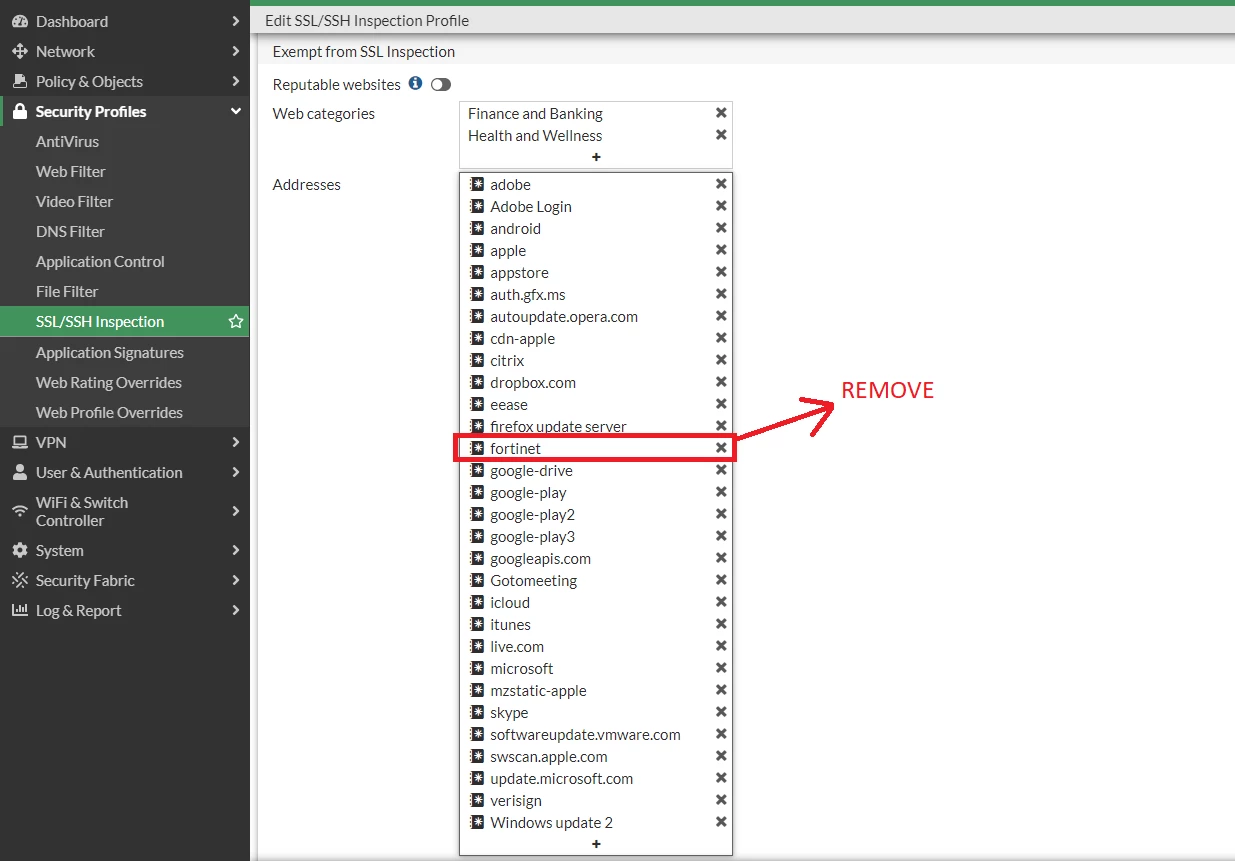Click the Dashboard icon in sidebar

19,21
